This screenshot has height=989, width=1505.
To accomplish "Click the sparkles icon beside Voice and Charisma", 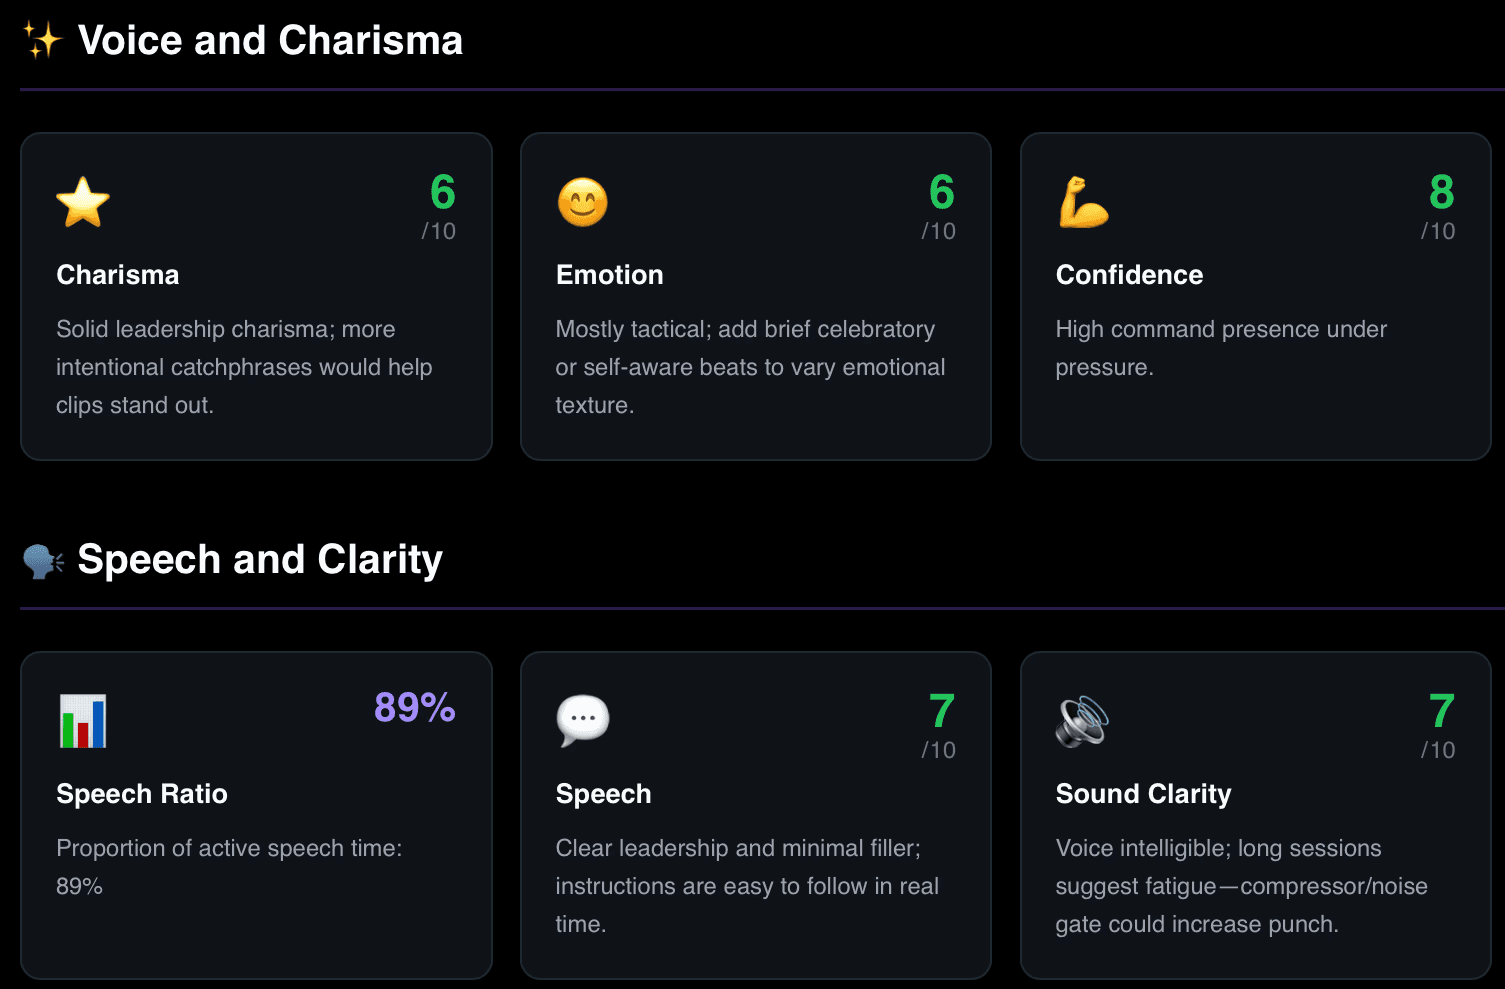I will click(x=43, y=40).
